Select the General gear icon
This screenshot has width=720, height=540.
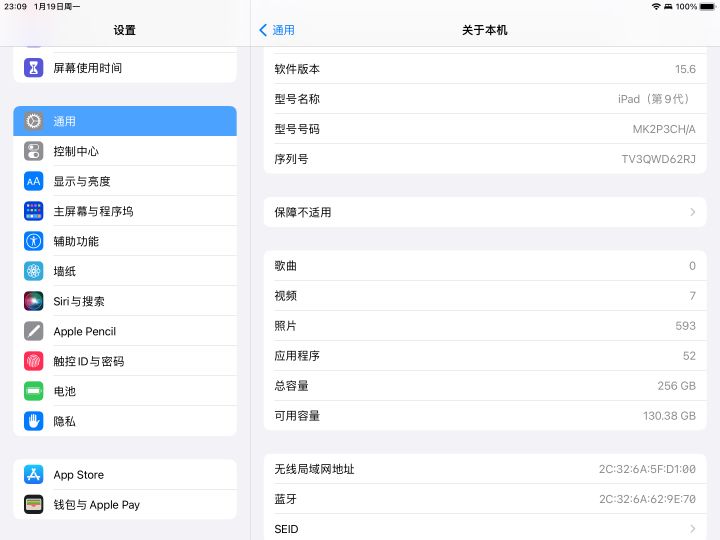click(x=34, y=121)
